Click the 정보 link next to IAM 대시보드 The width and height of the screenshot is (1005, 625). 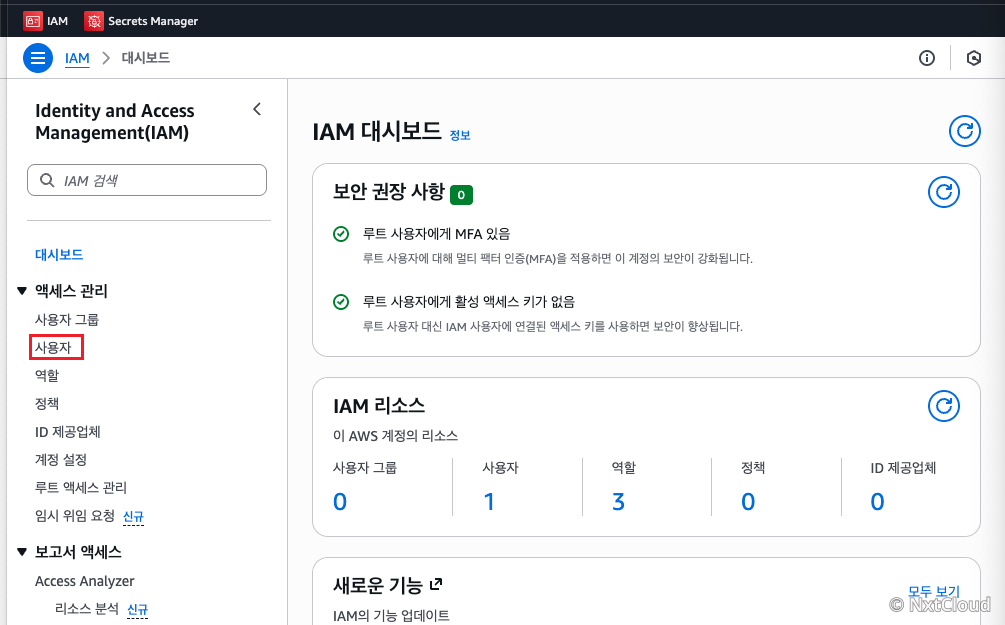click(460, 135)
